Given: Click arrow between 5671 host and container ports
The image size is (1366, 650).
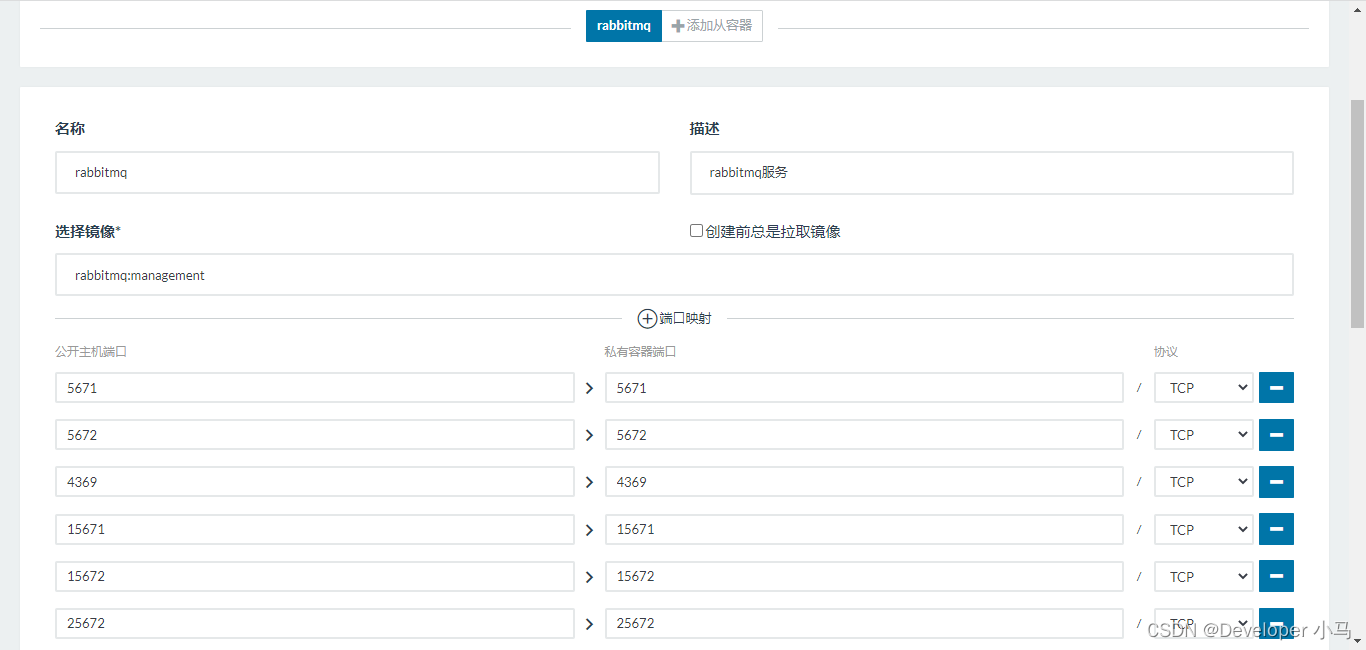Looking at the screenshot, I should pos(589,388).
